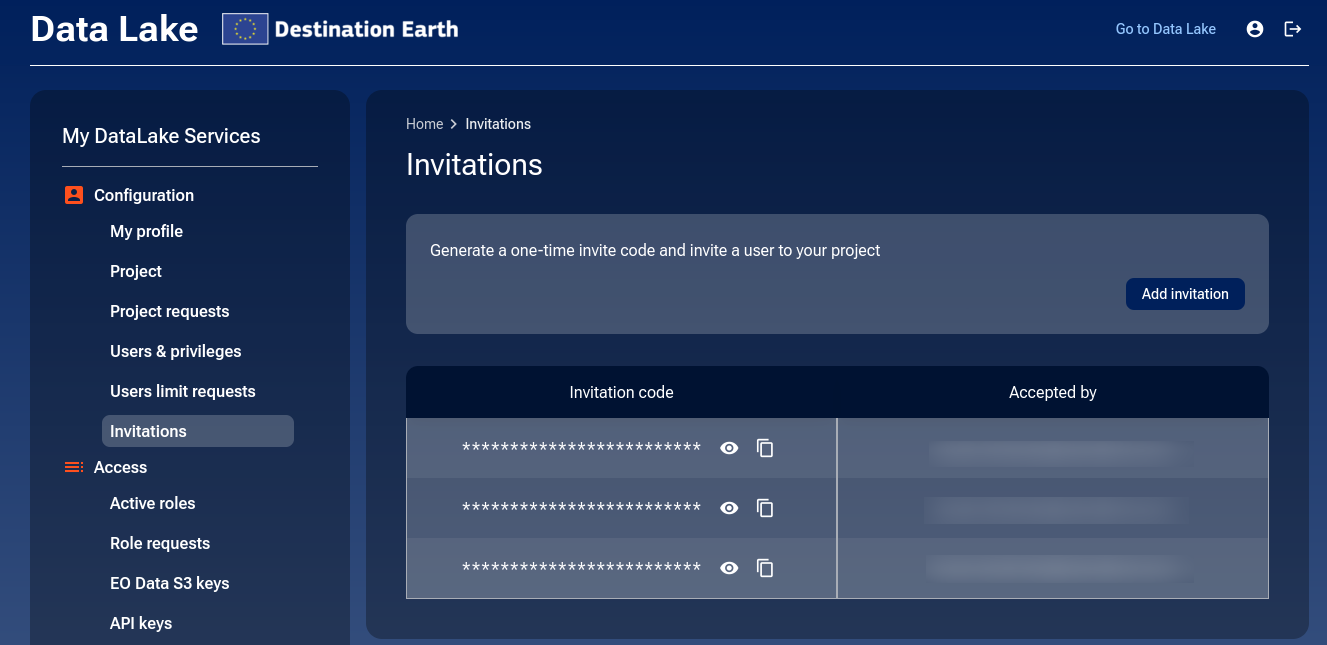Click the logout icon in the header
Image resolution: width=1327 pixels, height=645 pixels.
coord(1293,29)
